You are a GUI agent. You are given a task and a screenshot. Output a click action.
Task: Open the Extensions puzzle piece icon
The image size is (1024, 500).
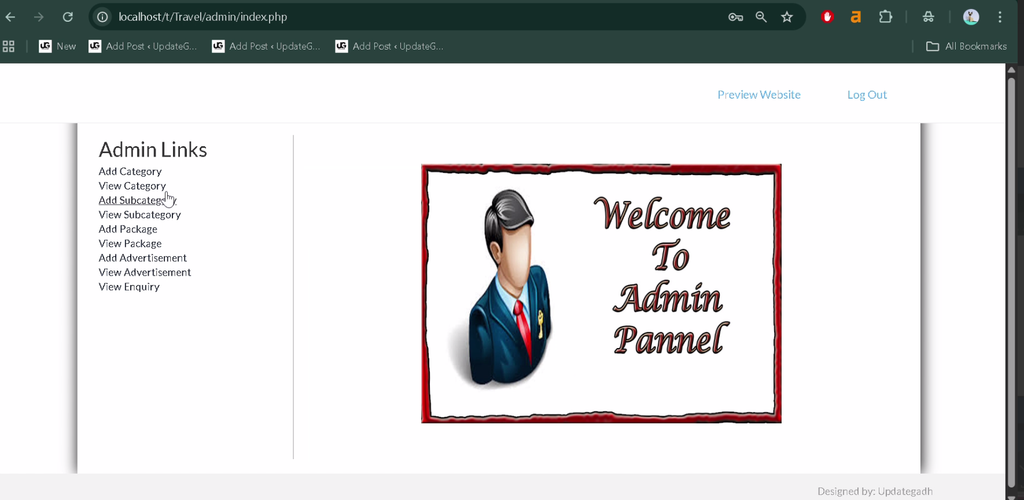[x=885, y=17]
